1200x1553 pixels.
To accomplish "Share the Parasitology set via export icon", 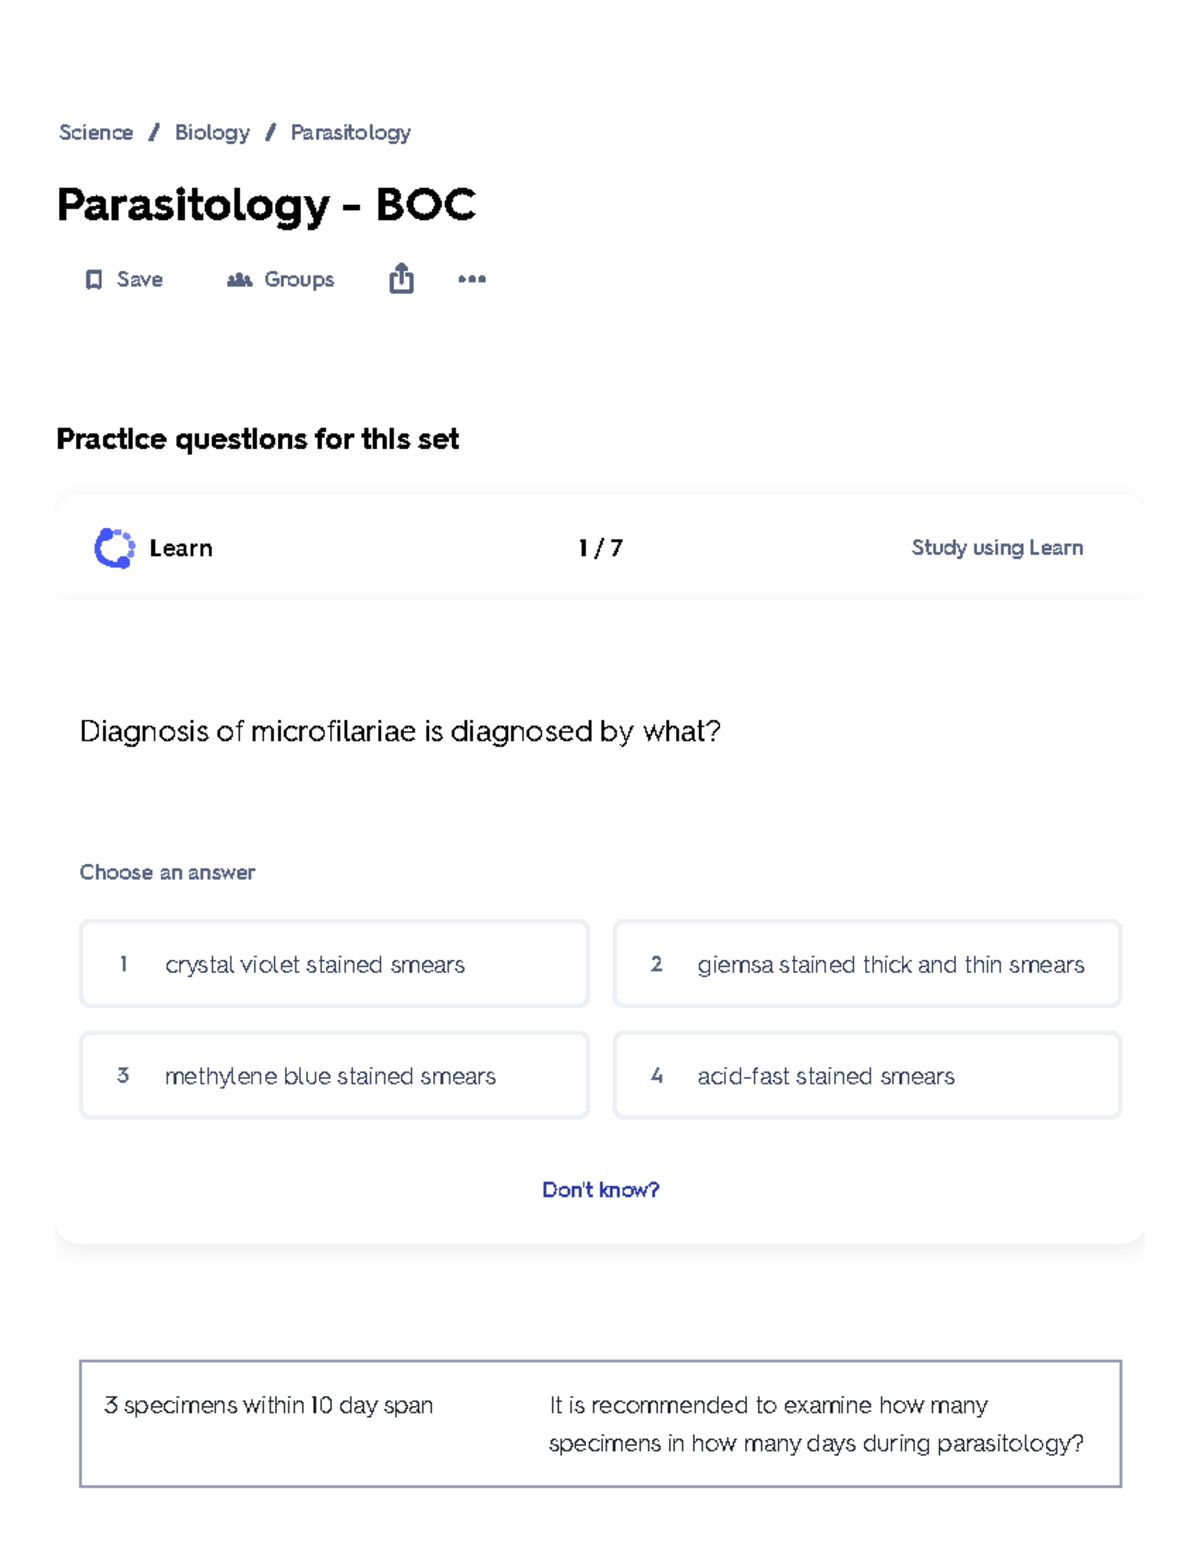I will (402, 279).
